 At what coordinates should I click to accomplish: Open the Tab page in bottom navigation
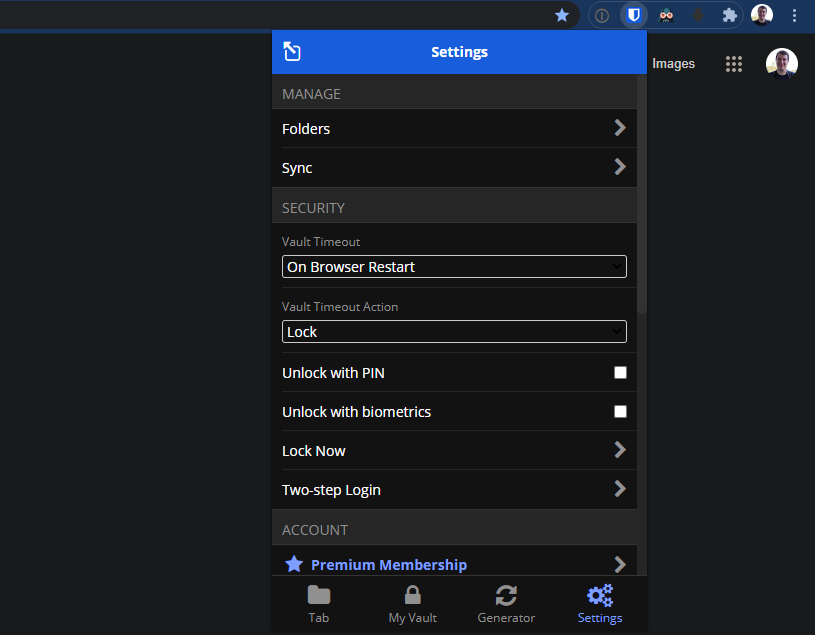[318, 604]
